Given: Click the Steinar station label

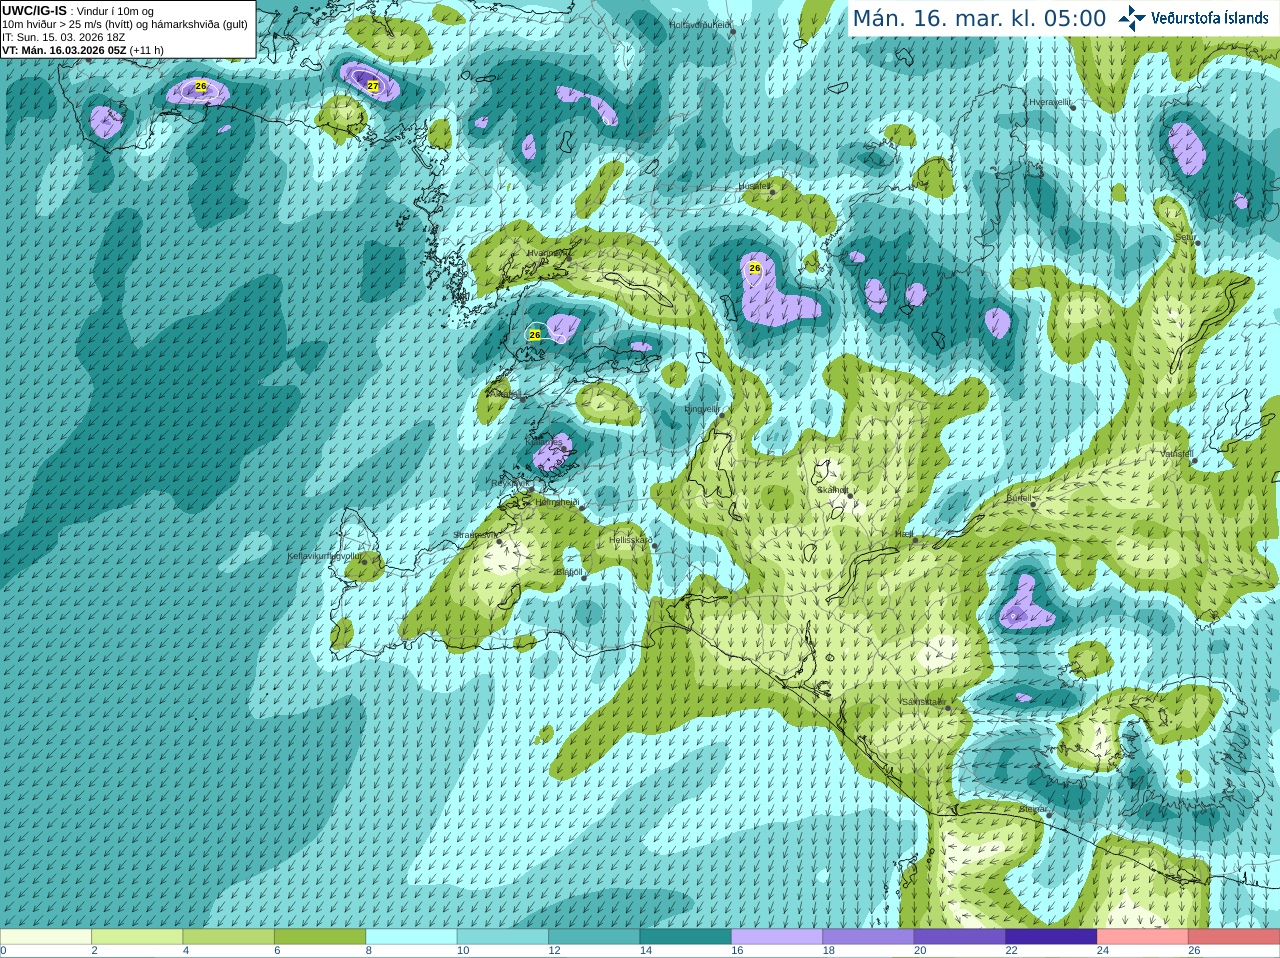Looking at the screenshot, I should point(1033,809).
